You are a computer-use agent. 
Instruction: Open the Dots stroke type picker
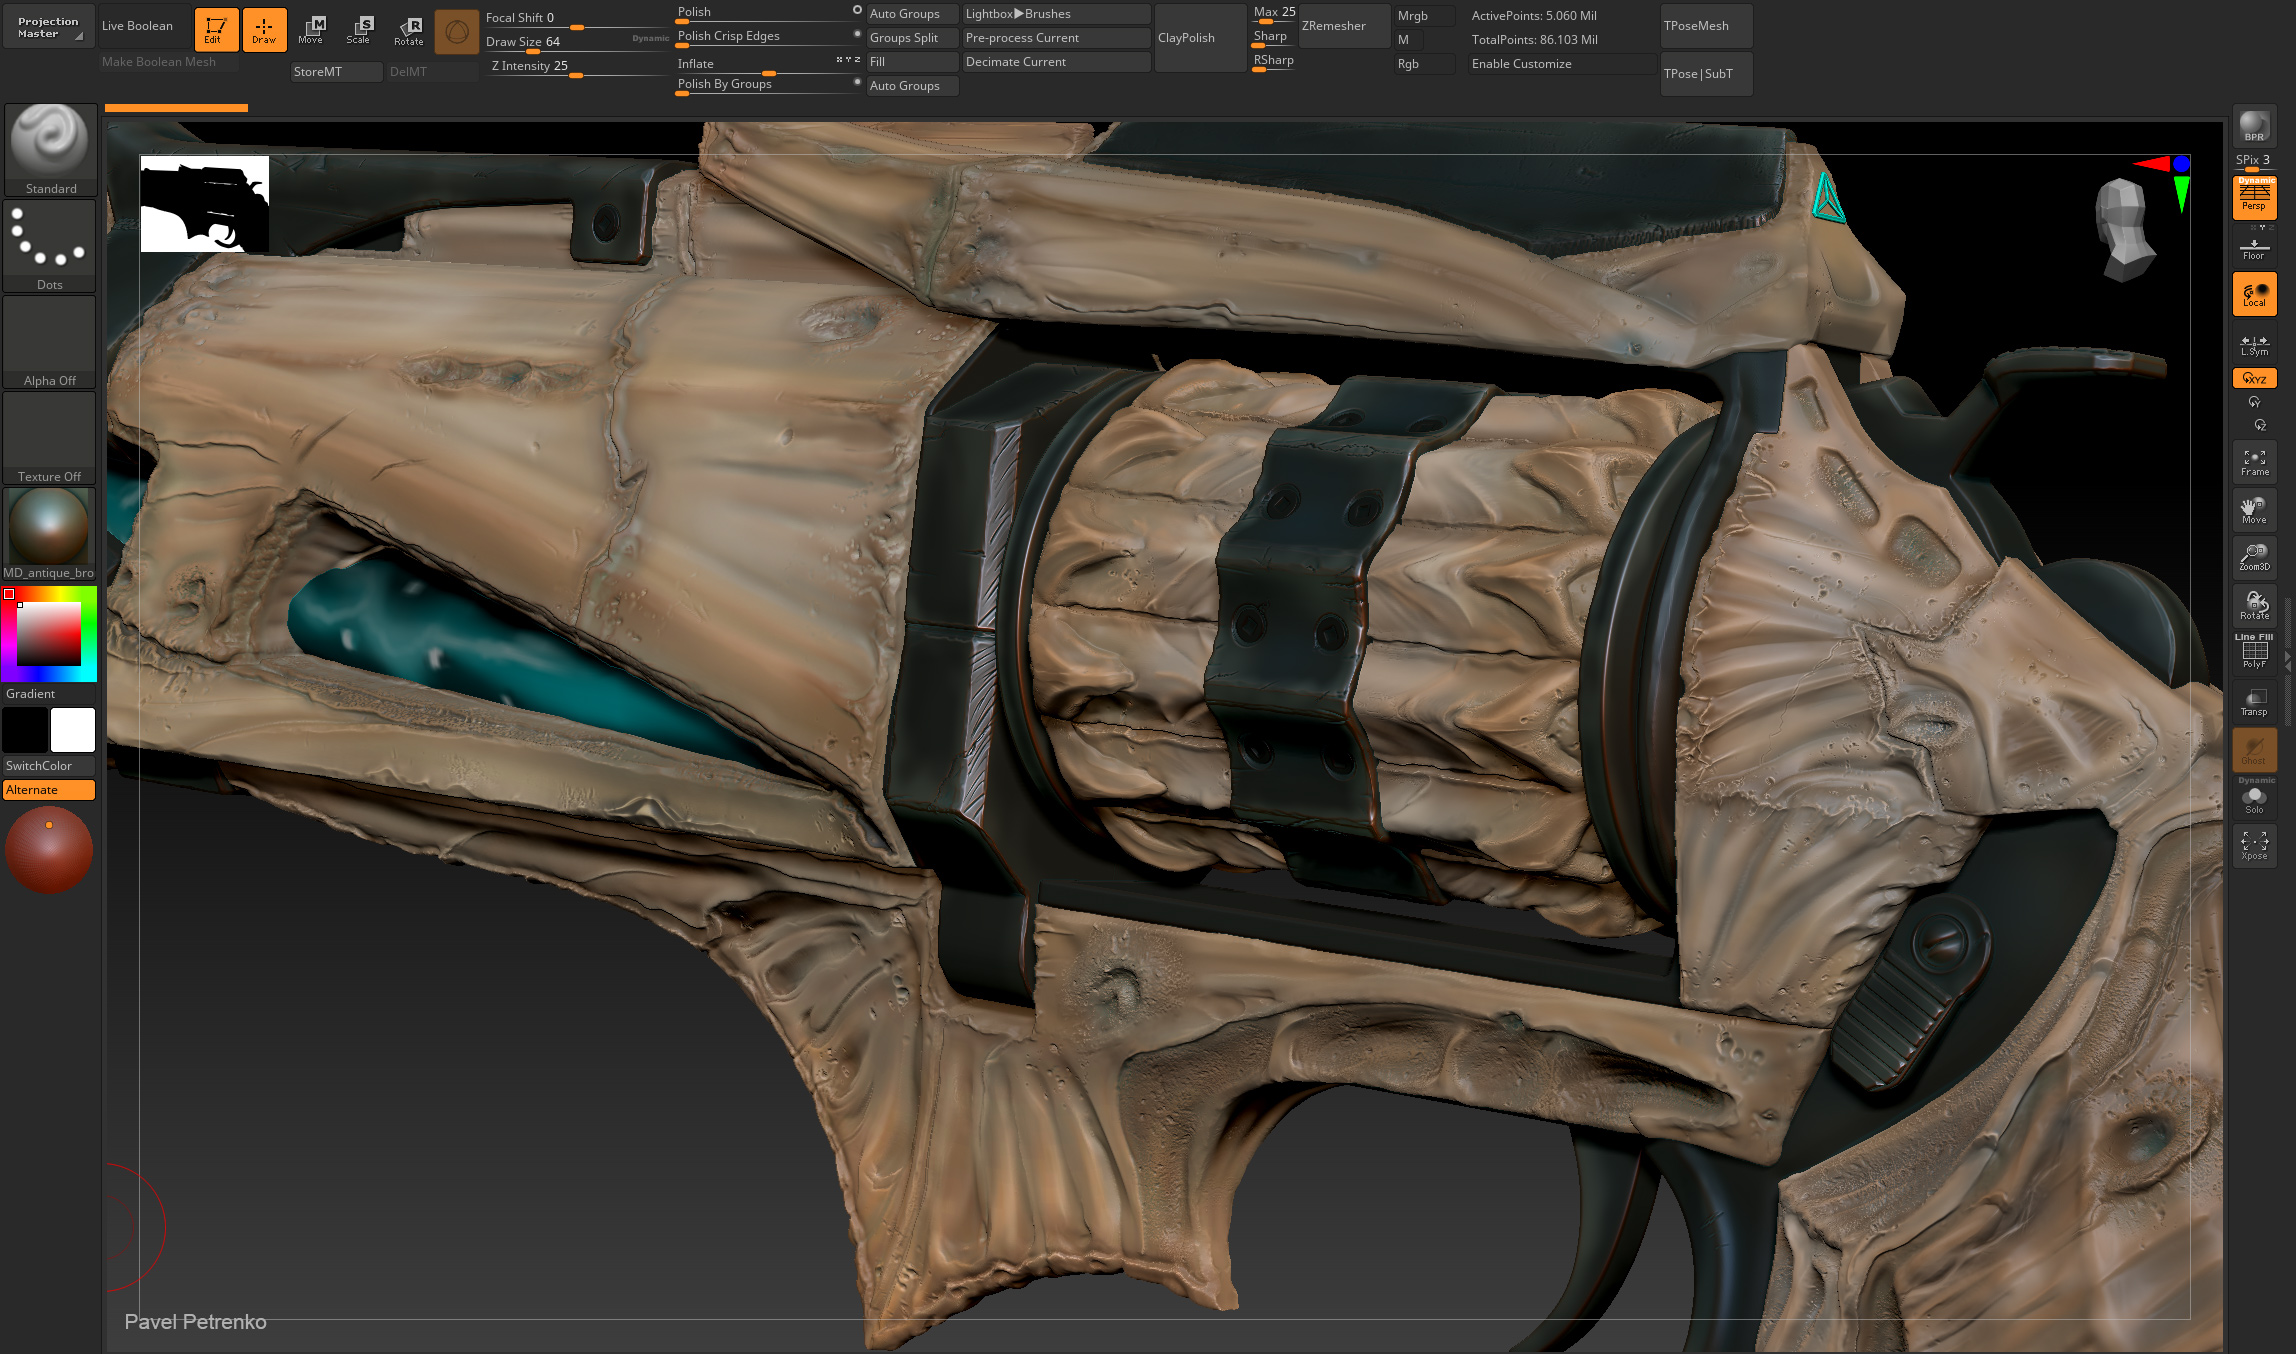click(x=50, y=244)
